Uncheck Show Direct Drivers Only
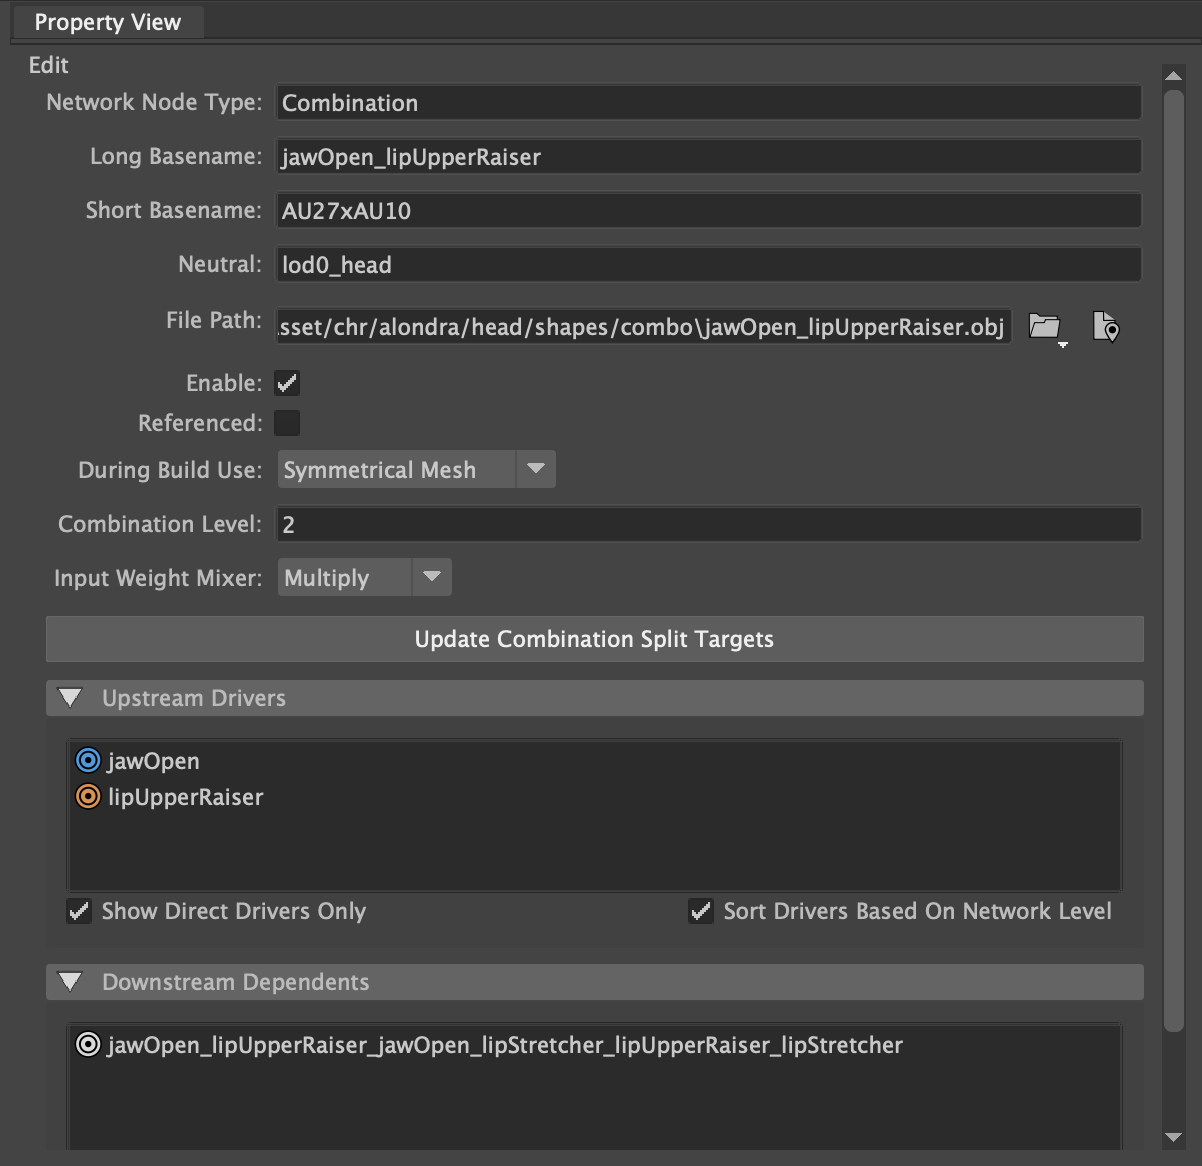The image size is (1202, 1166). [x=79, y=911]
